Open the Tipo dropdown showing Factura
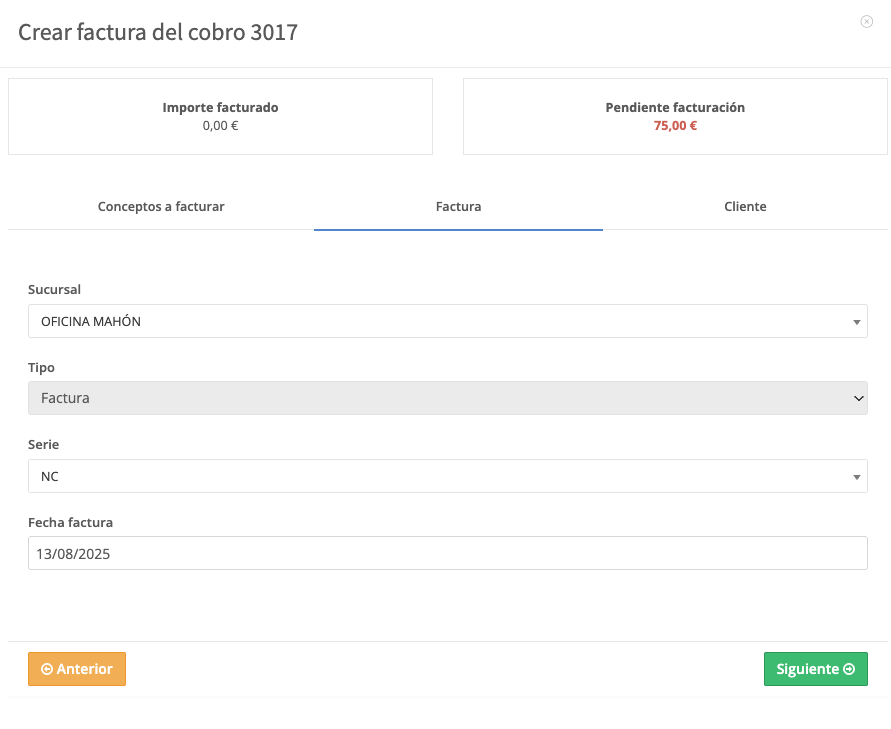 (x=448, y=398)
